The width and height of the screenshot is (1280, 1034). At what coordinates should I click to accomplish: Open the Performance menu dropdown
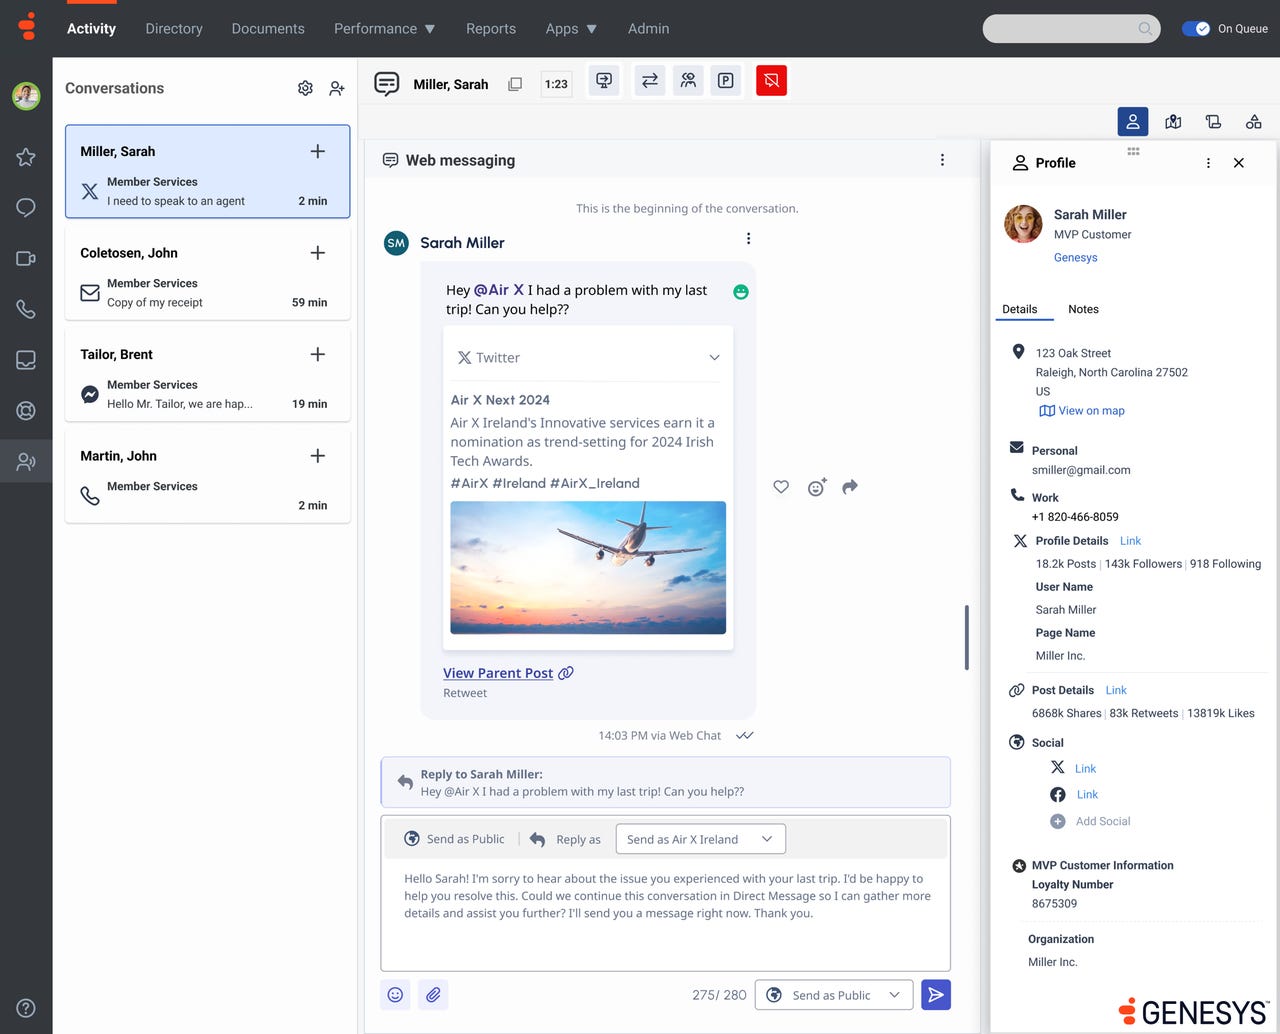[385, 29]
